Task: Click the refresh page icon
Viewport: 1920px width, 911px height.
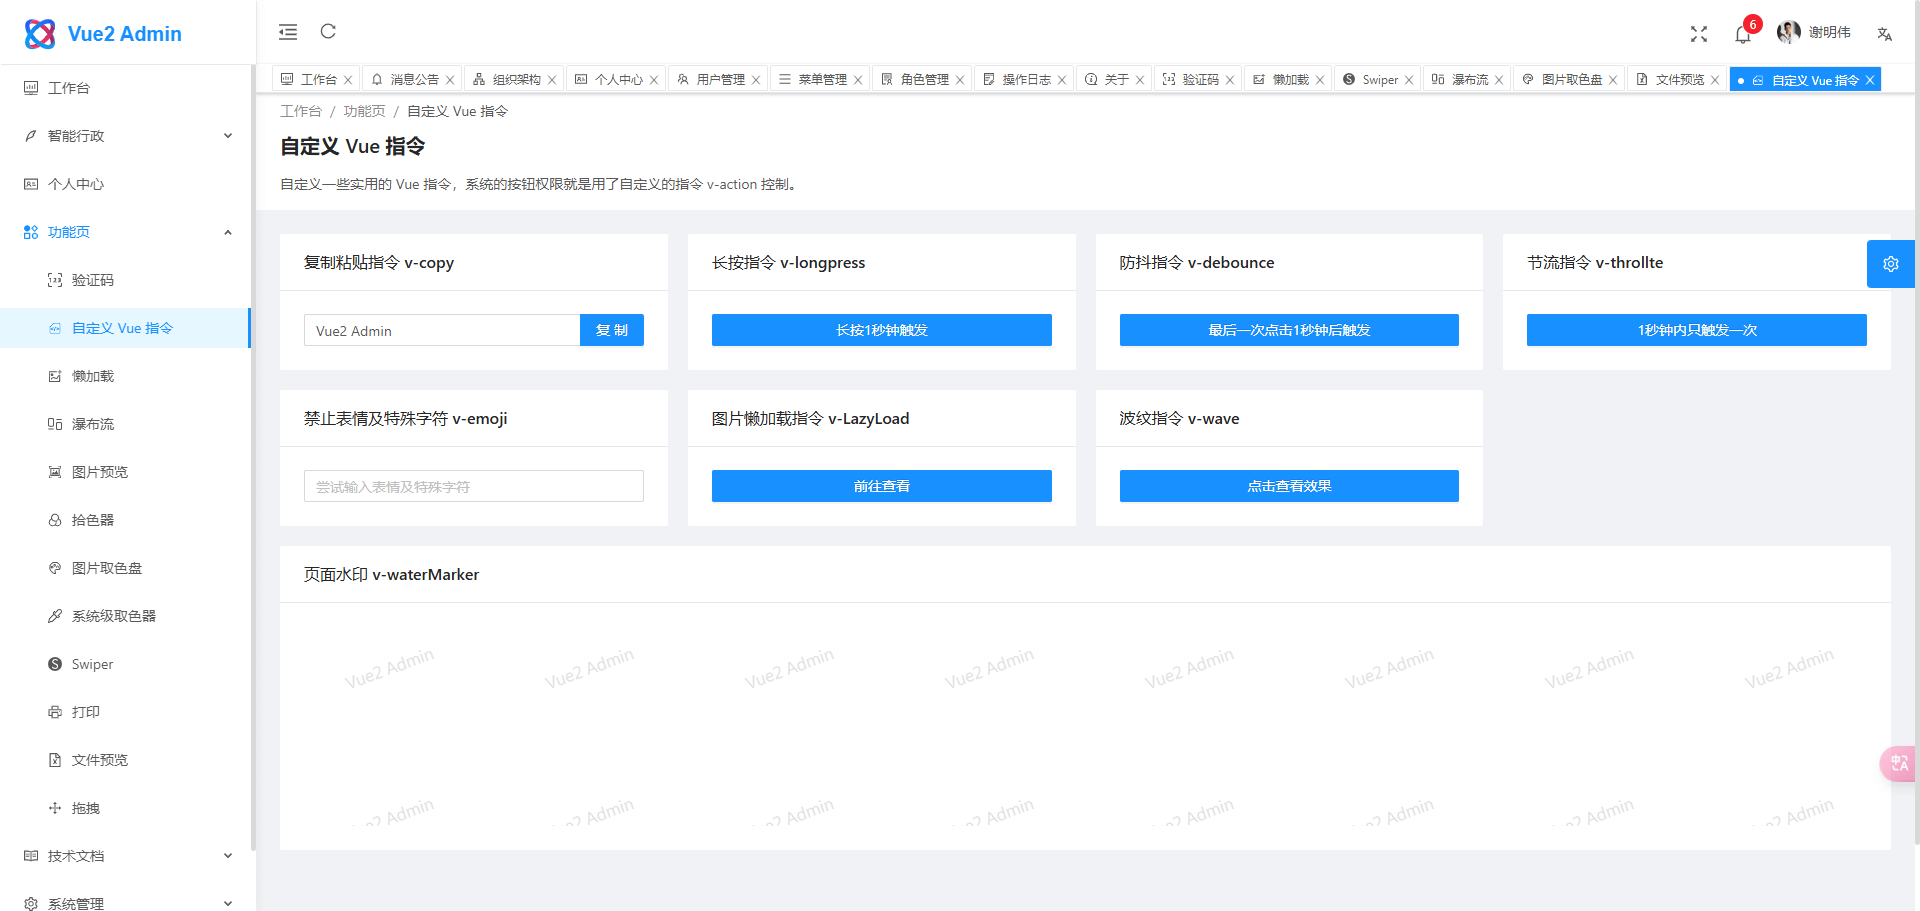Action: (328, 31)
